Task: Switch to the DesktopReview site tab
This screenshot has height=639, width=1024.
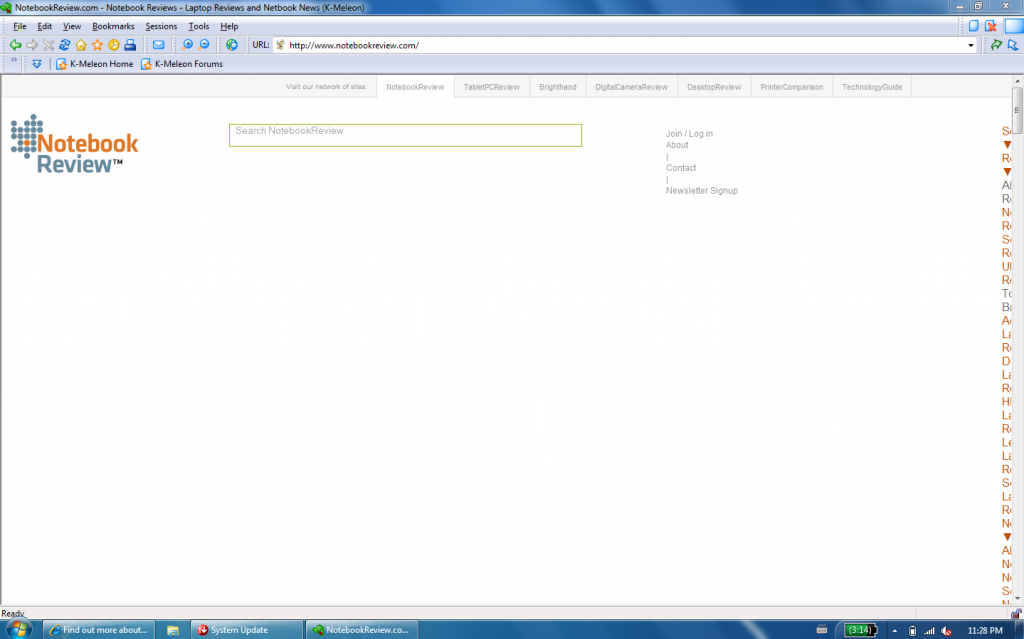Action: 714,87
